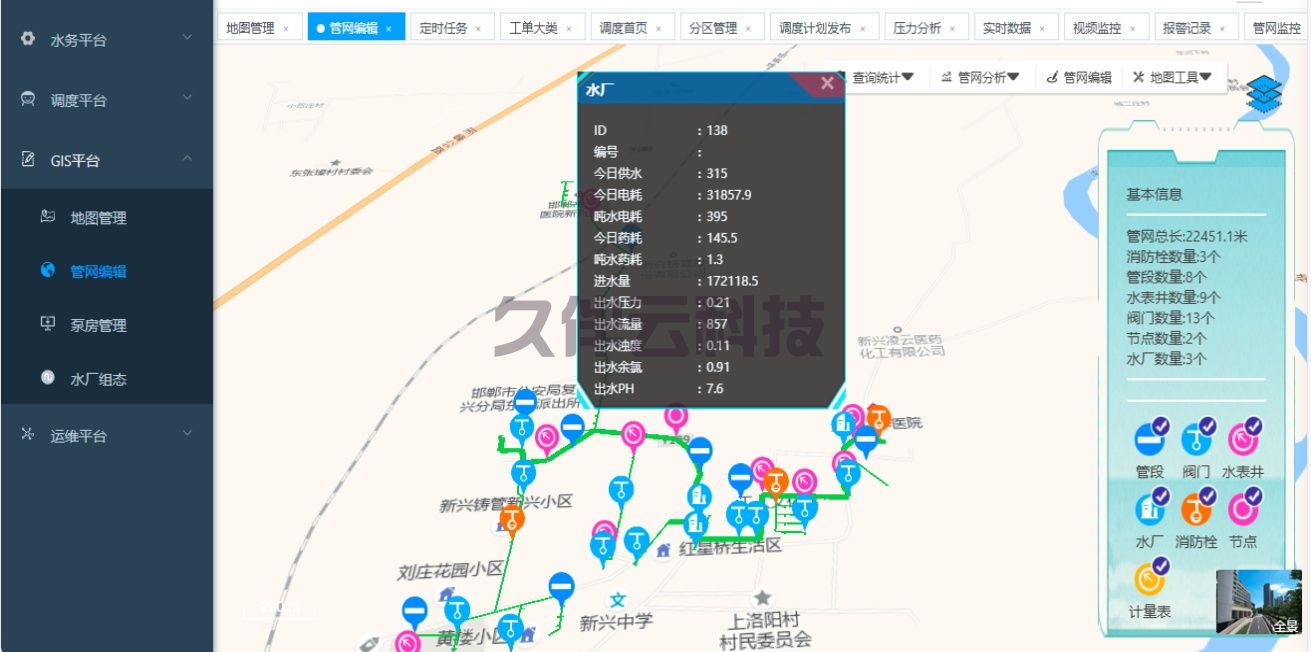Select the pipe segment marker left of 新兴中学
The image size is (1311, 652).
point(562,589)
